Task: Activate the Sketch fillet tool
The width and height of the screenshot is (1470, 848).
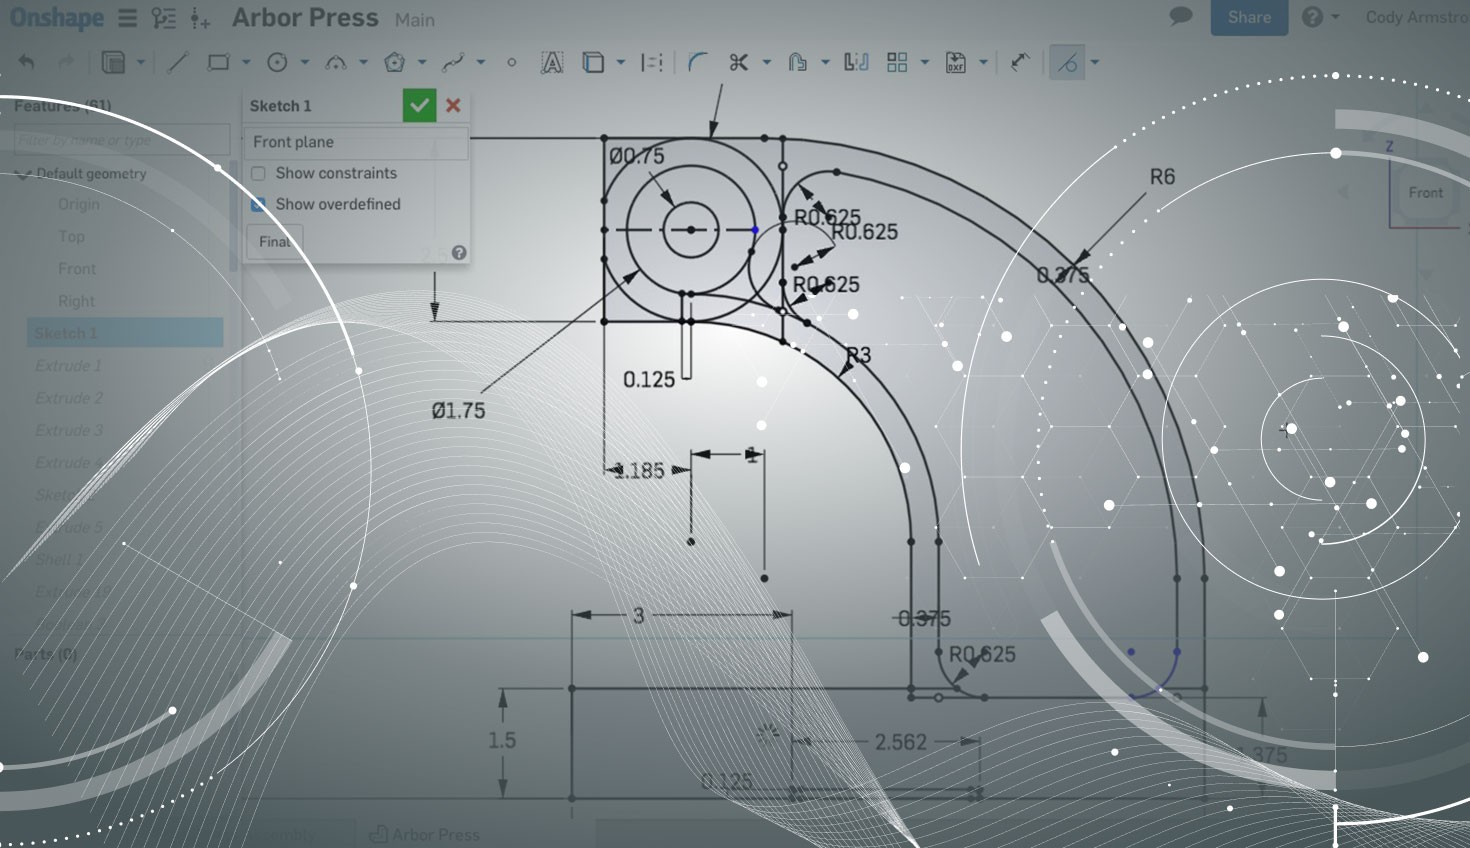Action: 697,63
